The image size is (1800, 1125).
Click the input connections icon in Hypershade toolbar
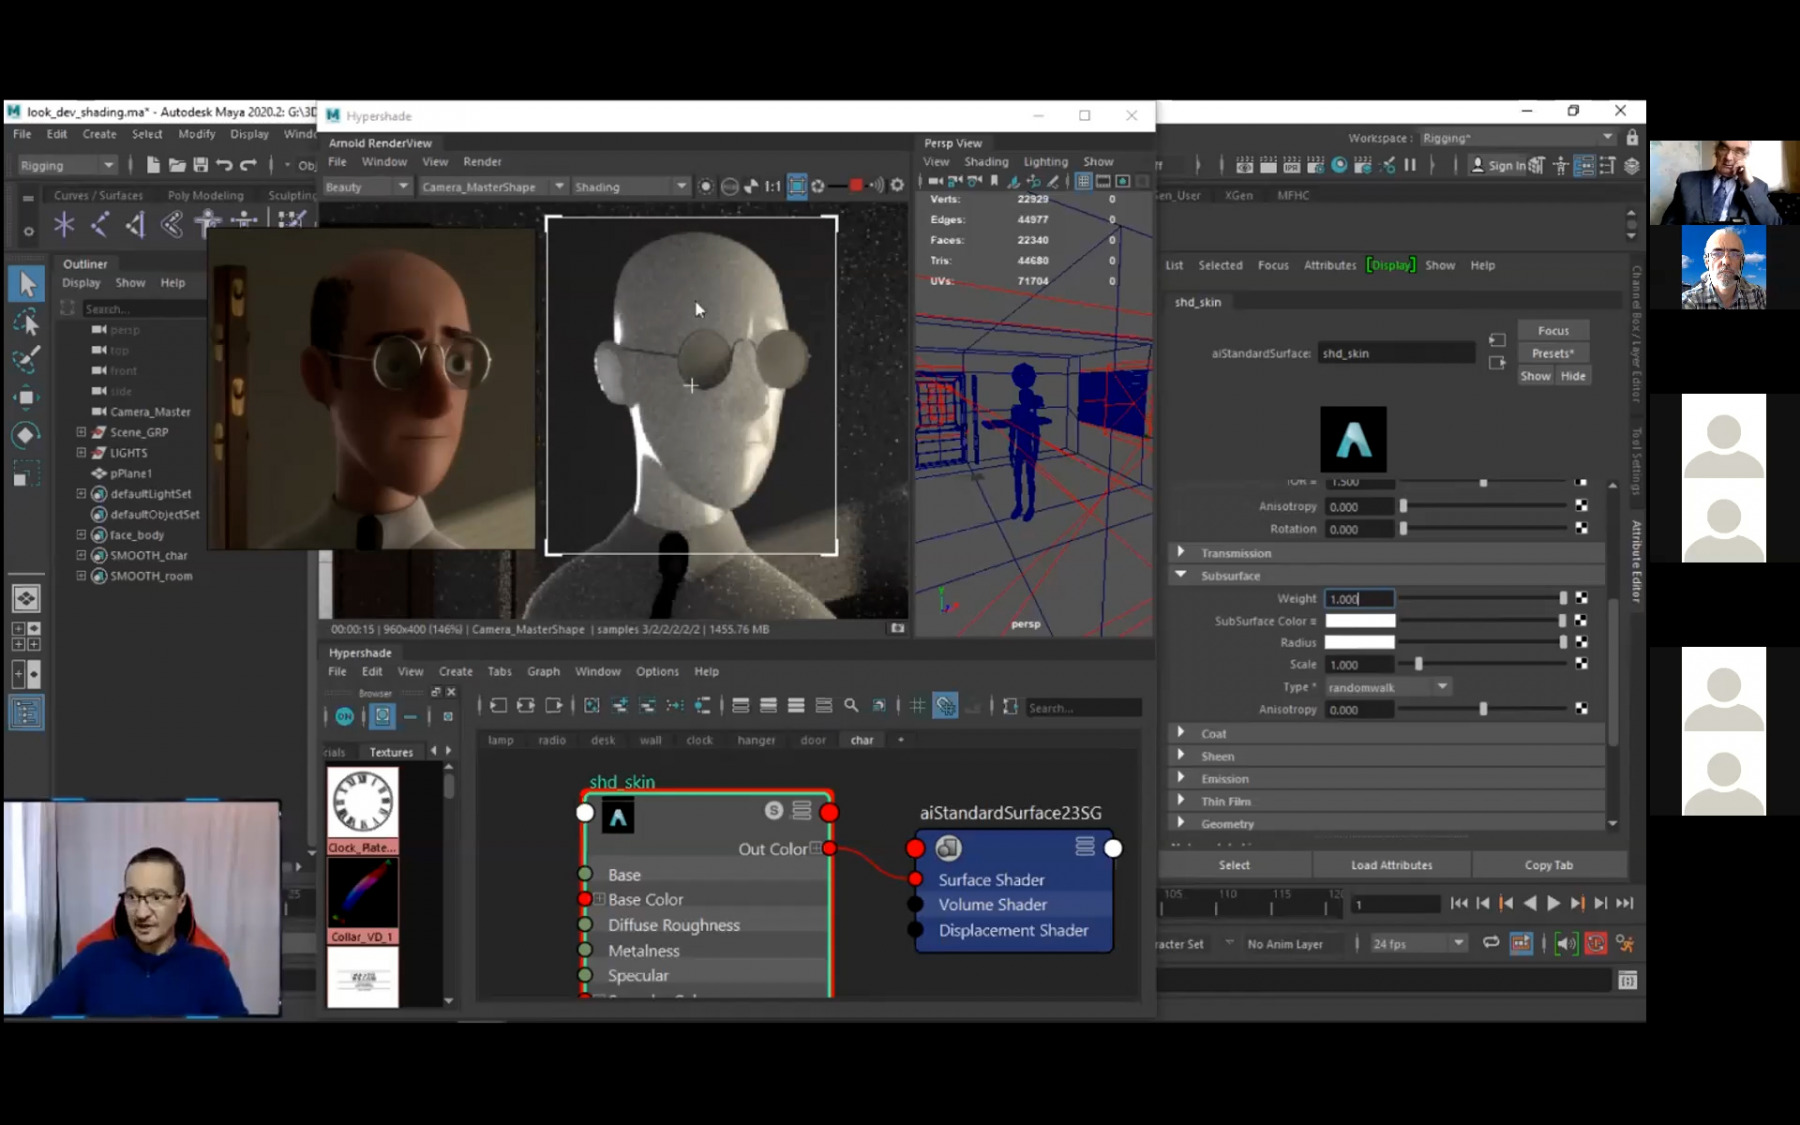click(498, 706)
